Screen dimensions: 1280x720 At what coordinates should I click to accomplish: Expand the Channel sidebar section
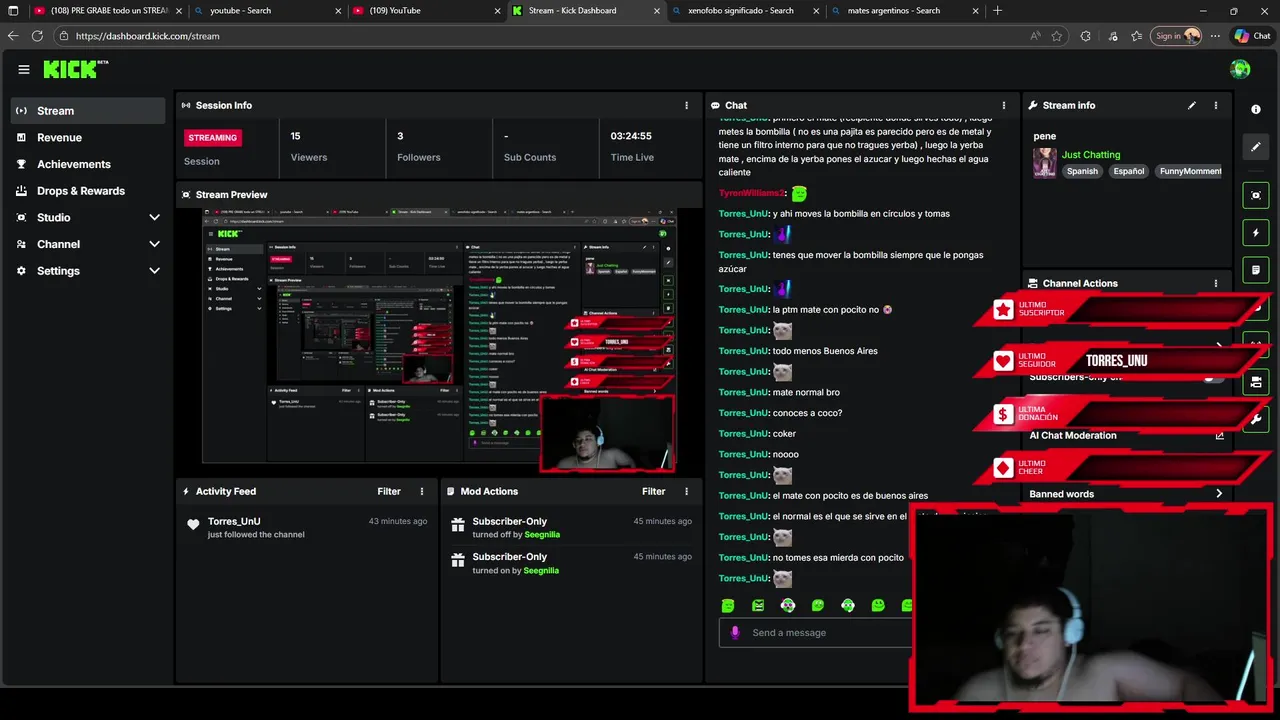[88, 244]
